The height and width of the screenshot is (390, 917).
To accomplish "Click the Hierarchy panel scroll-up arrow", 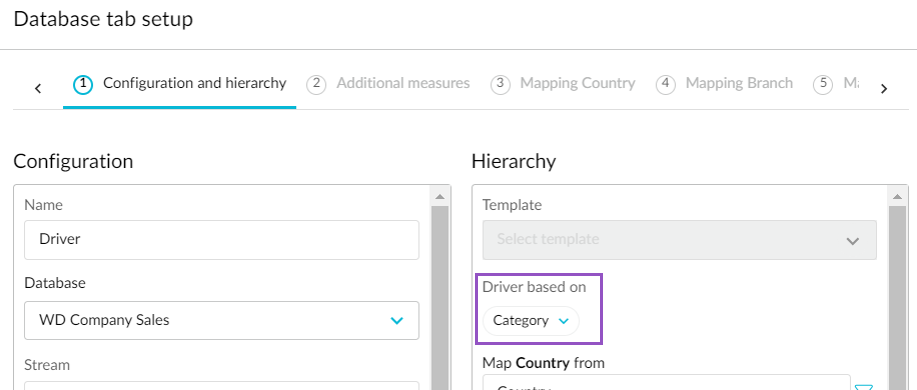I will point(898,196).
